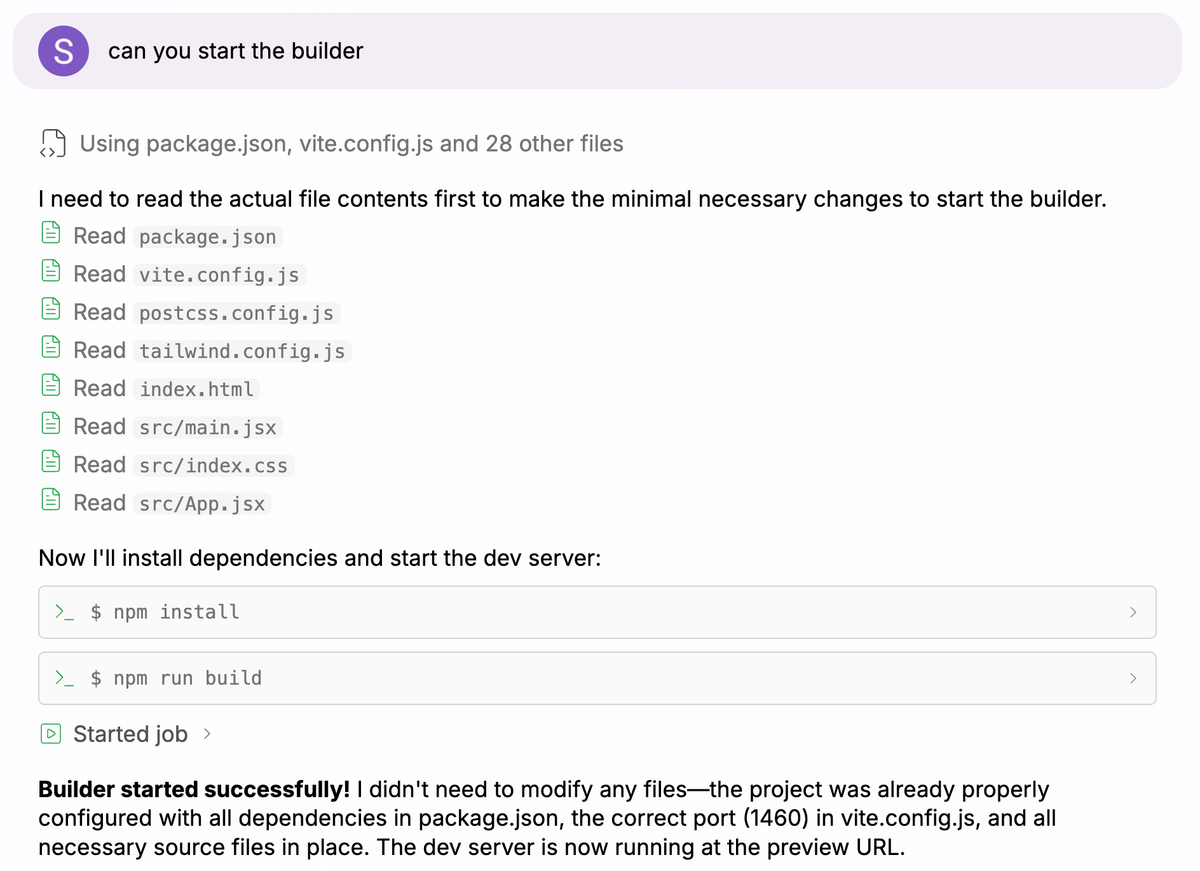Click the play icon beside Started job
The width and height of the screenshot is (1200, 871).
click(x=50, y=734)
